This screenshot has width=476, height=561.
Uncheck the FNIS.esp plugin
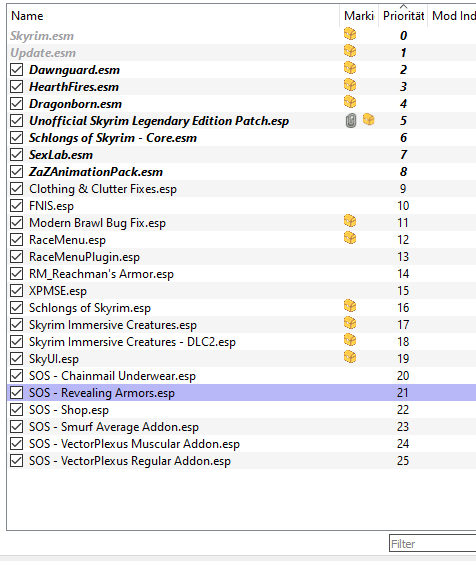point(16,206)
